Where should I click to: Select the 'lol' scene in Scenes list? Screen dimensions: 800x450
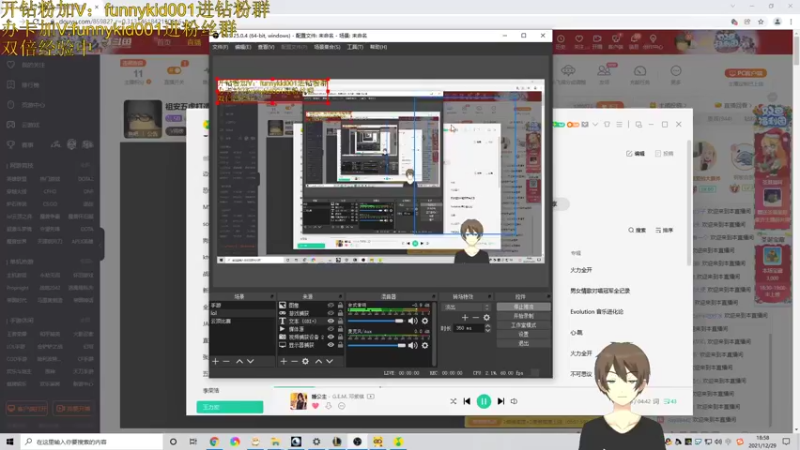click(x=243, y=313)
